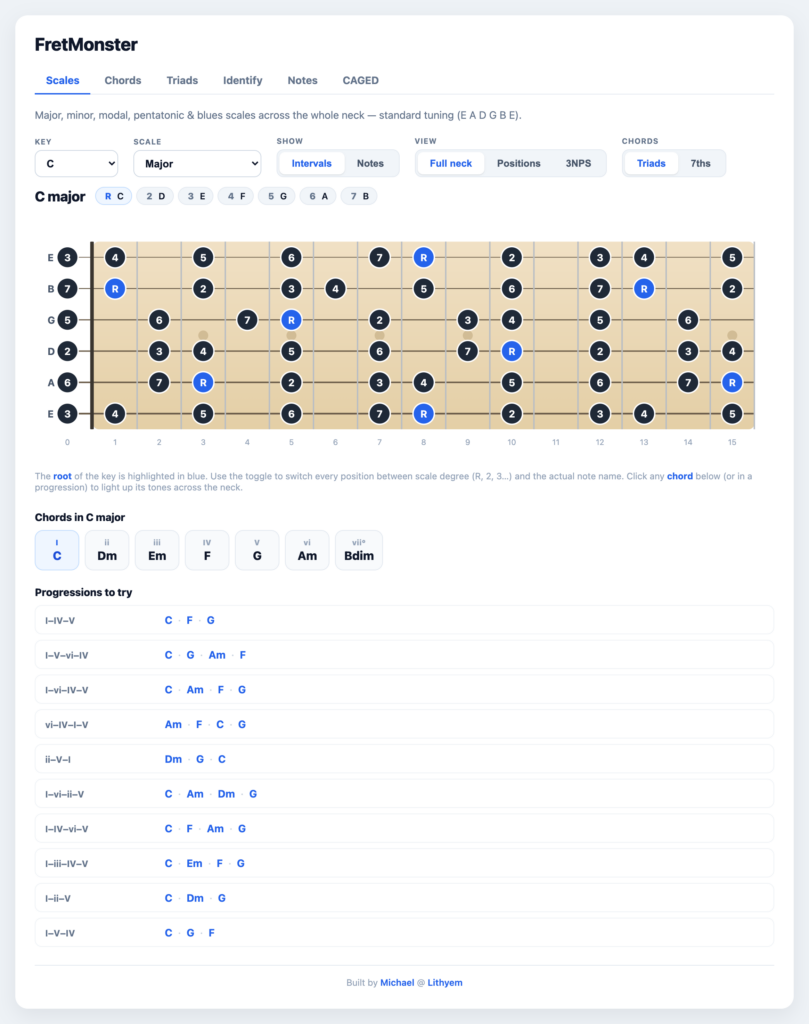
Task: Click open G string marker labeled 5
Action: 67,320
